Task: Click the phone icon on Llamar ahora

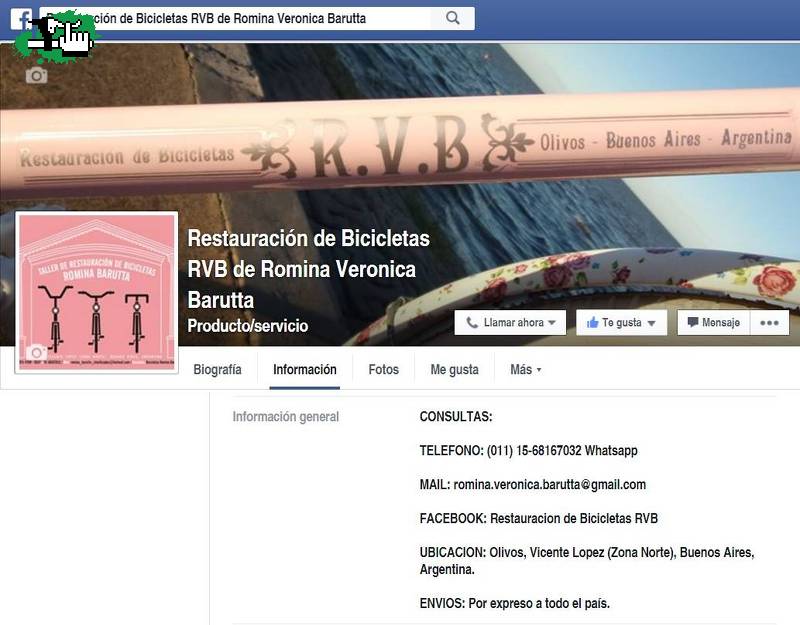Action: coord(472,322)
